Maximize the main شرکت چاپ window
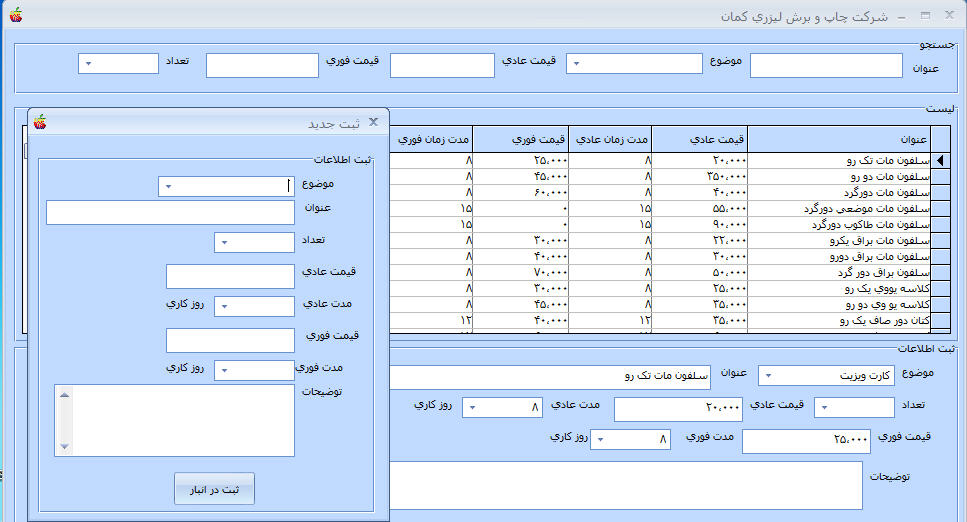 [x=926, y=15]
